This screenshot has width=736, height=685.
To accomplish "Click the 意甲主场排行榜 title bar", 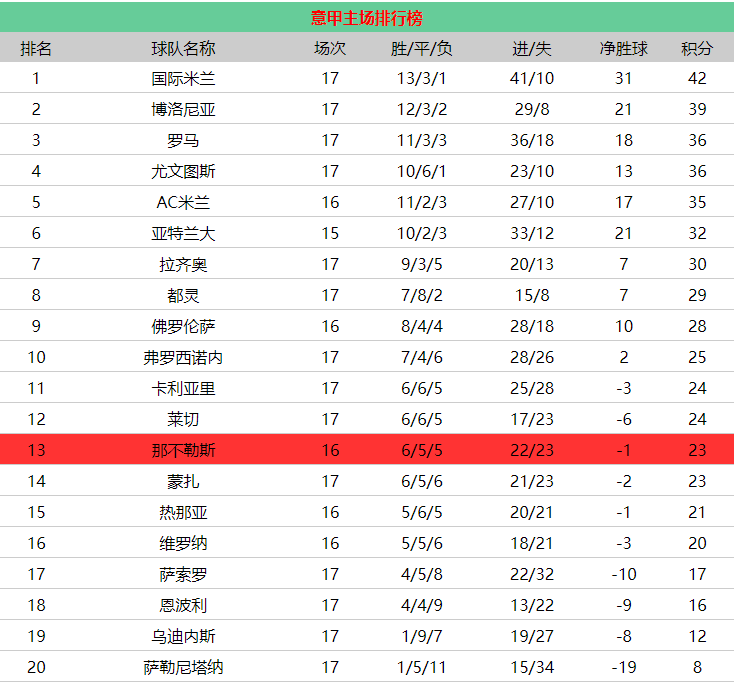I will [x=367, y=18].
